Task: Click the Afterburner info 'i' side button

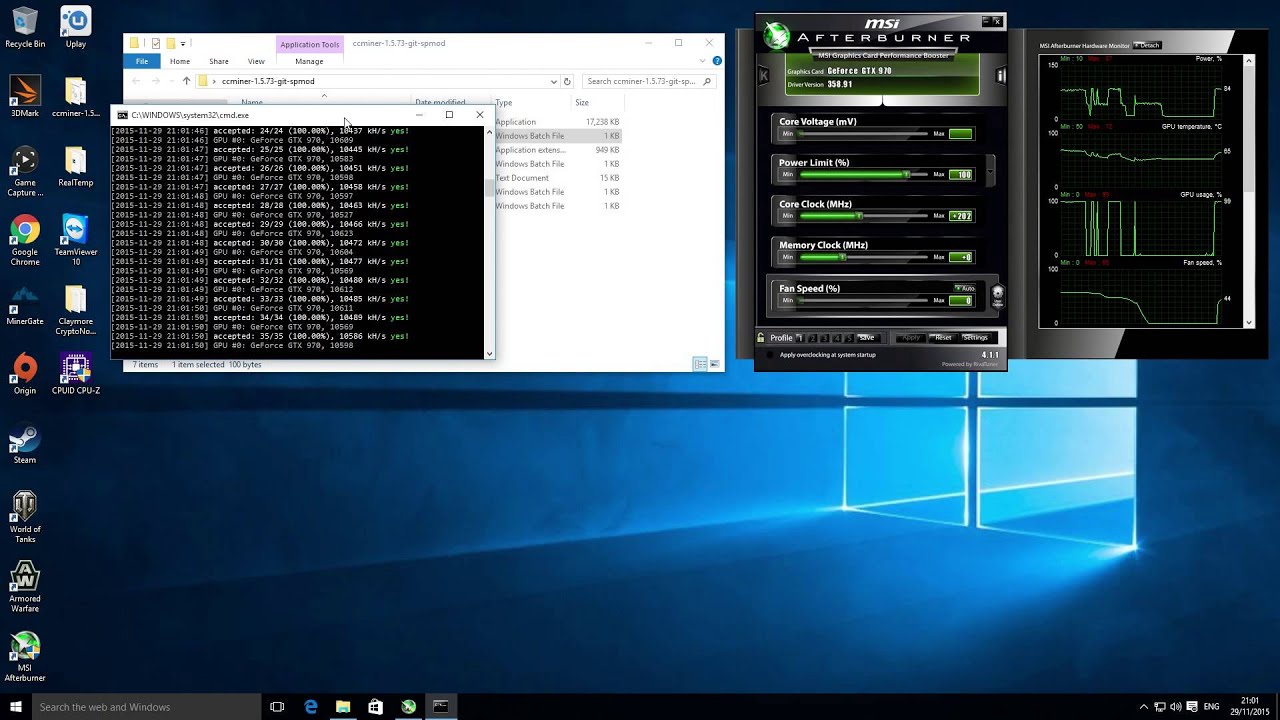Action: point(1000,75)
